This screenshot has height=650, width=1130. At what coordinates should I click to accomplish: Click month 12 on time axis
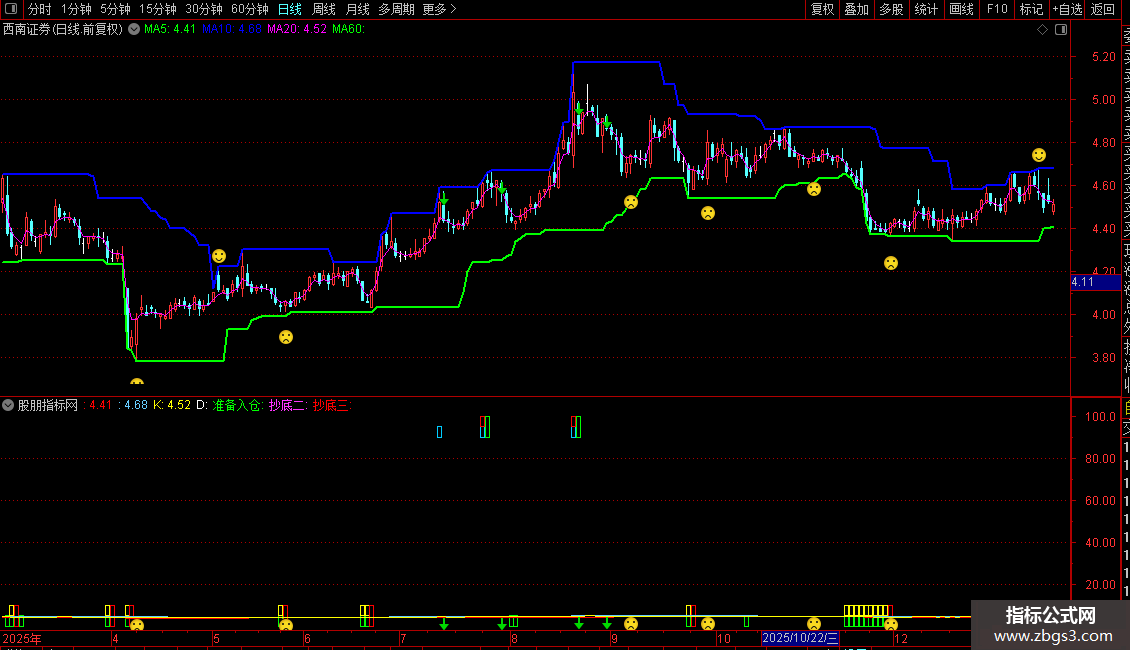point(900,638)
